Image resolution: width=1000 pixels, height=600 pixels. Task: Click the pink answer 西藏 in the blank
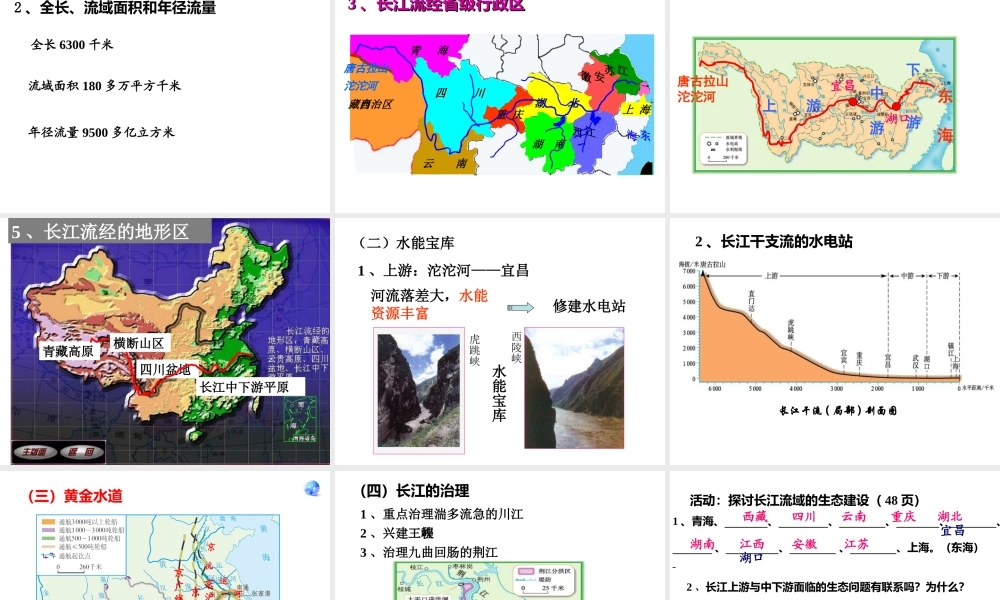coord(755,516)
